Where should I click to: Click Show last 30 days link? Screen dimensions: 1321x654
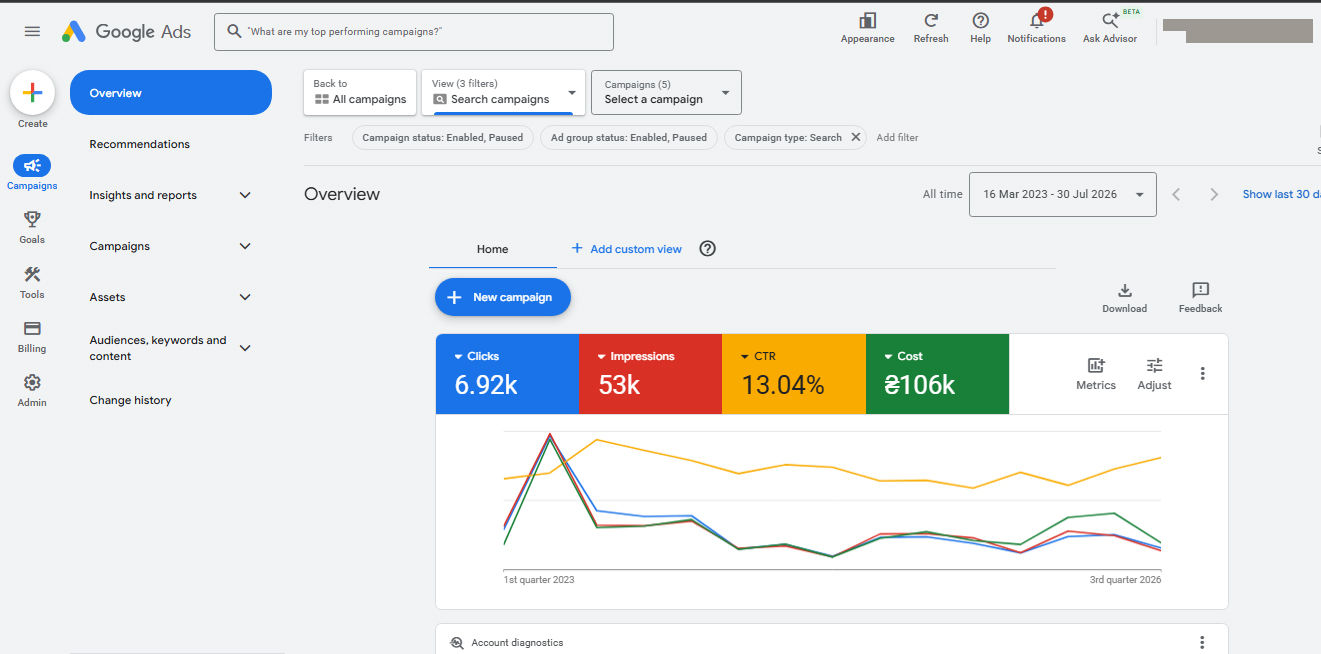(x=1281, y=194)
